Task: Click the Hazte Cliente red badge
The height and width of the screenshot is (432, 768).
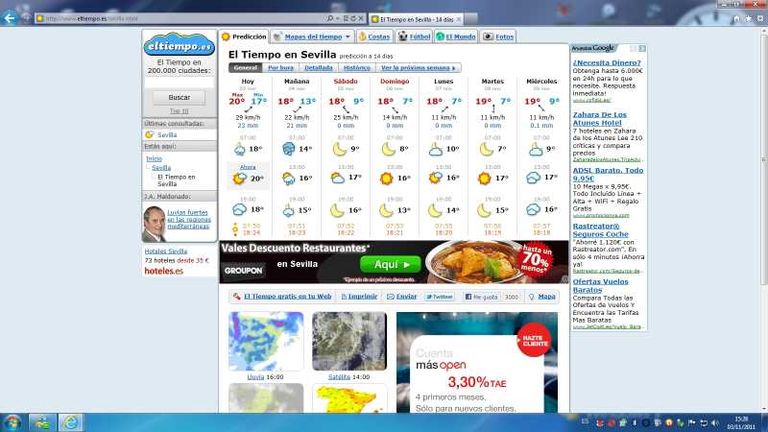Action: 533,340
